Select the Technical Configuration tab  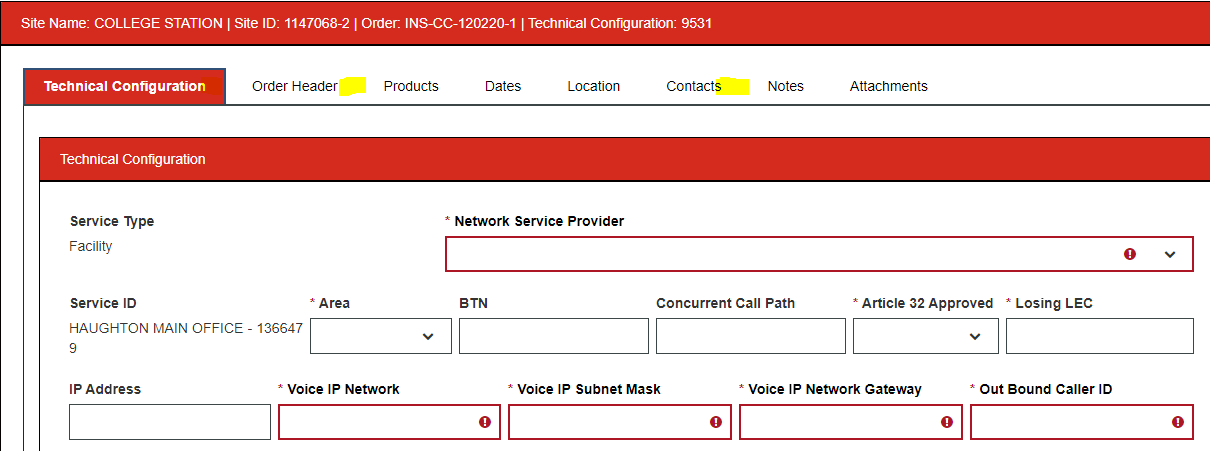click(125, 86)
